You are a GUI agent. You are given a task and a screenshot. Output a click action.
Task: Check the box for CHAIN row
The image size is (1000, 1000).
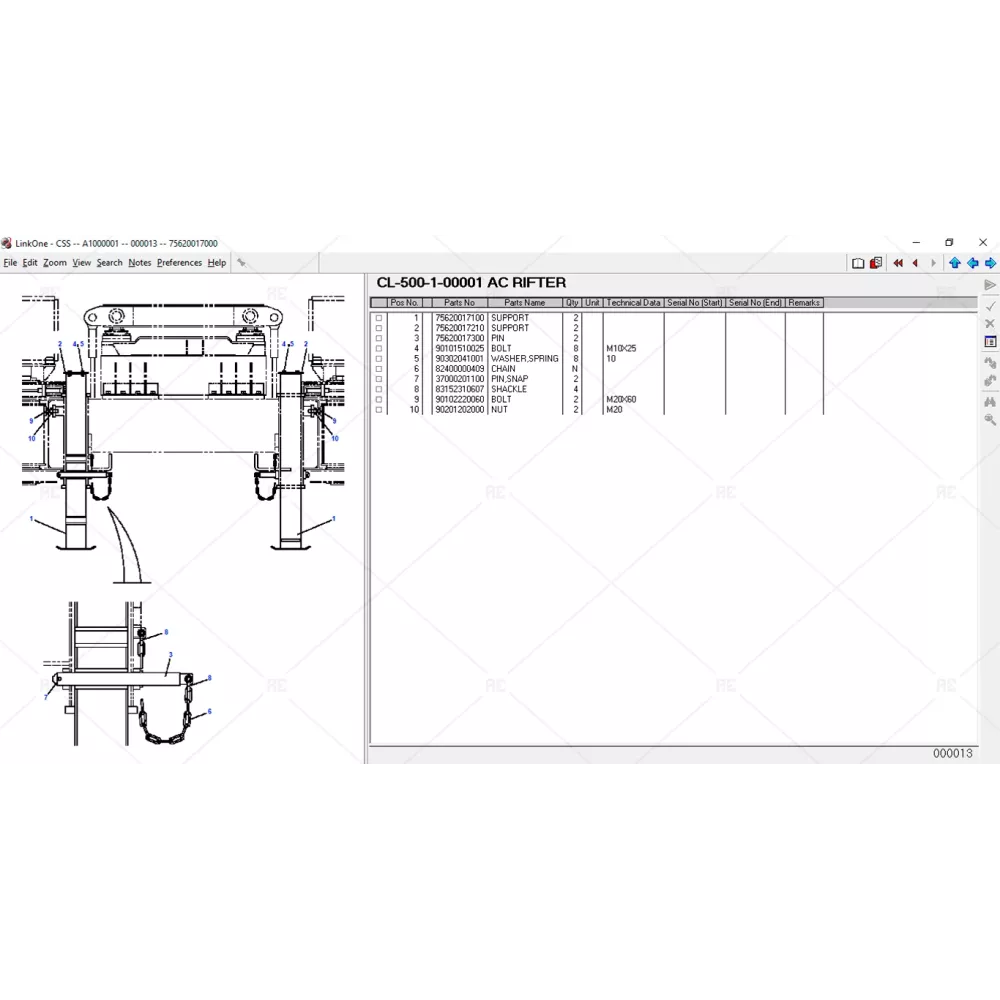click(379, 369)
